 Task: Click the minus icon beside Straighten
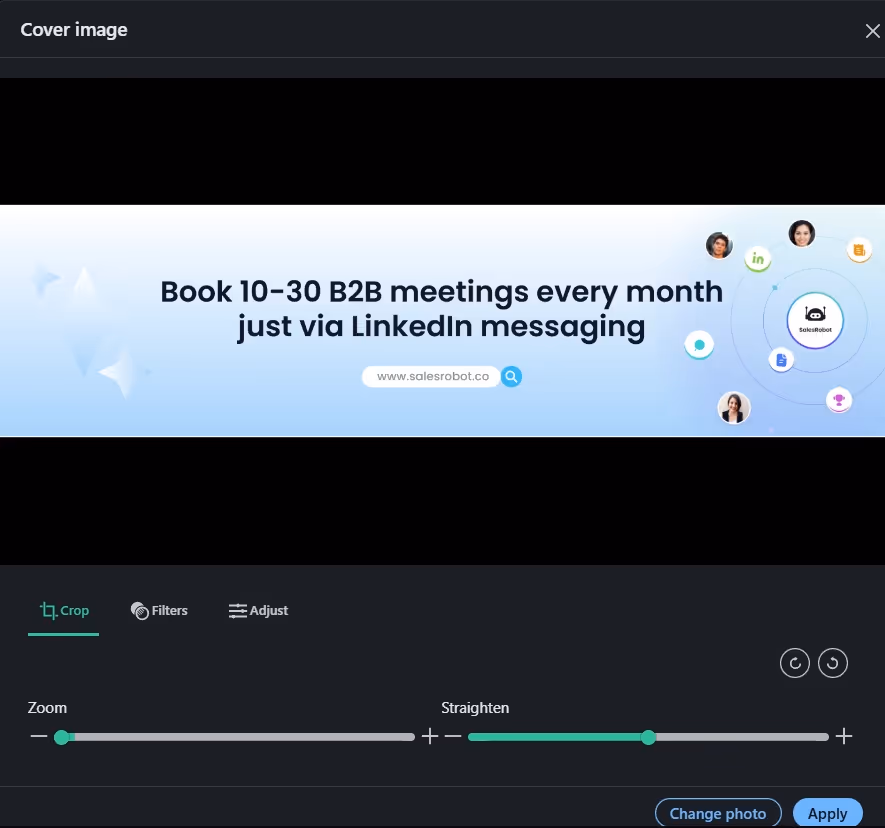(x=453, y=736)
